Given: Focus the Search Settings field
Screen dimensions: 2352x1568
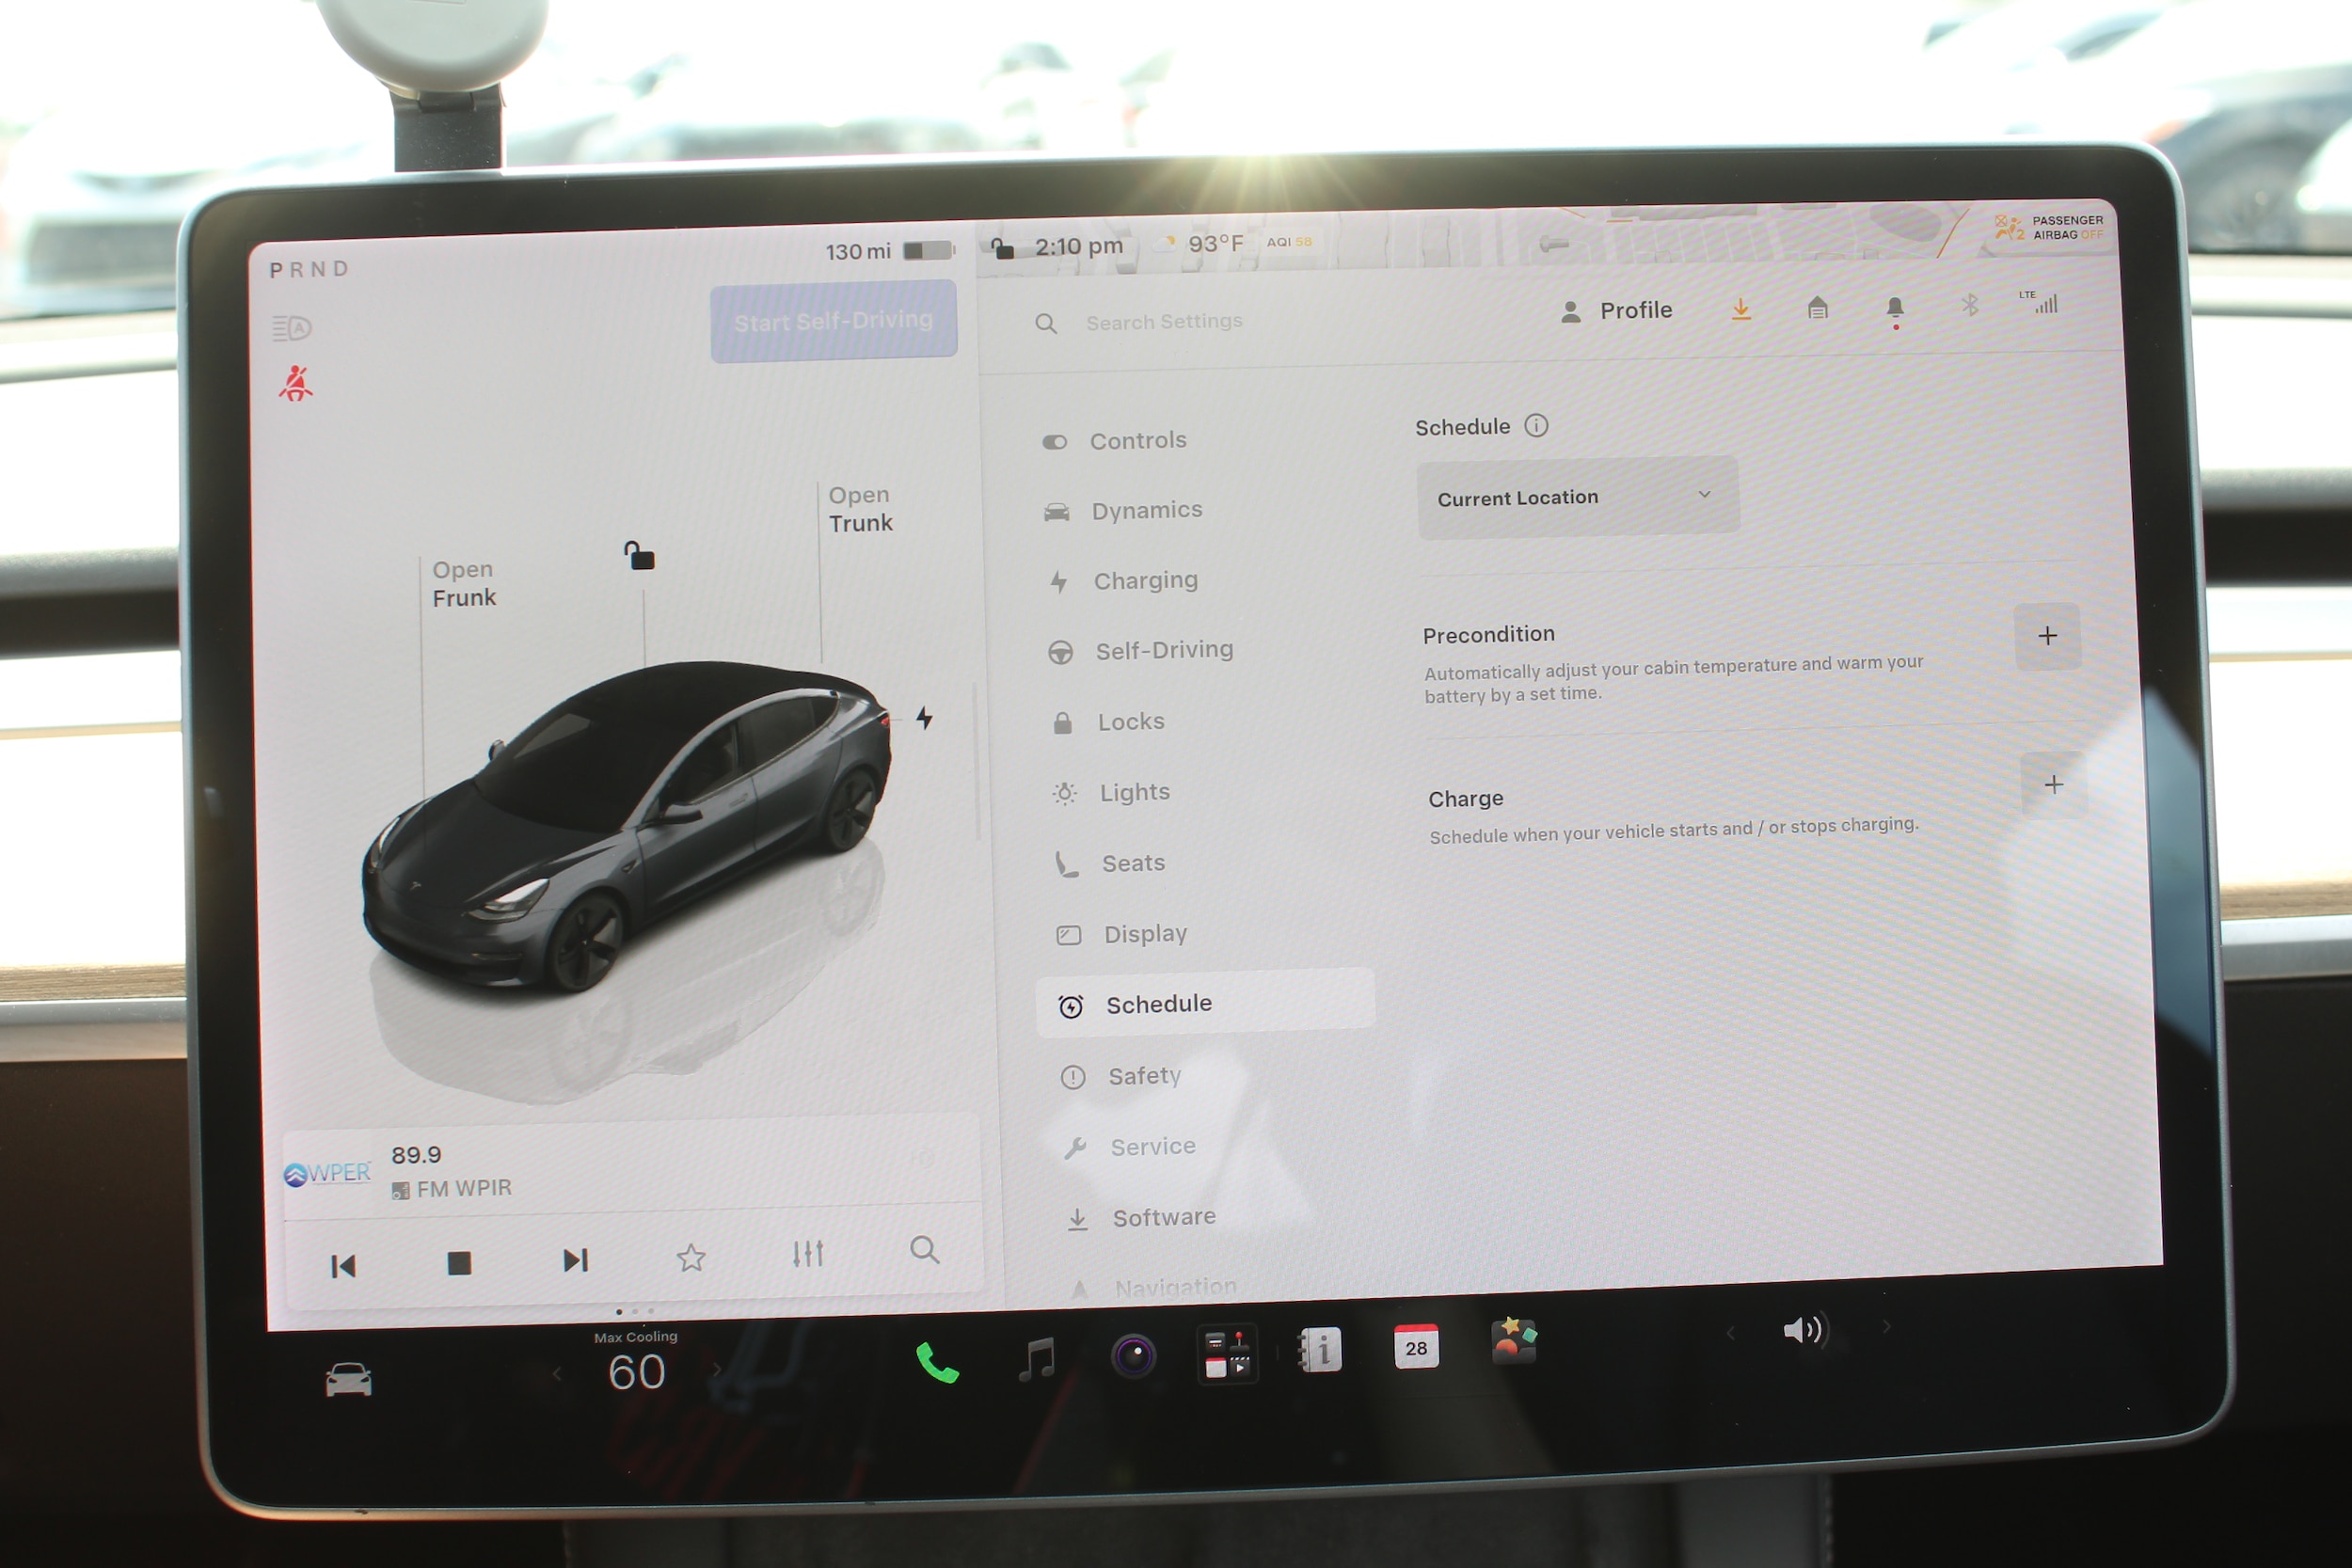Looking at the screenshot, I should tap(1164, 322).
